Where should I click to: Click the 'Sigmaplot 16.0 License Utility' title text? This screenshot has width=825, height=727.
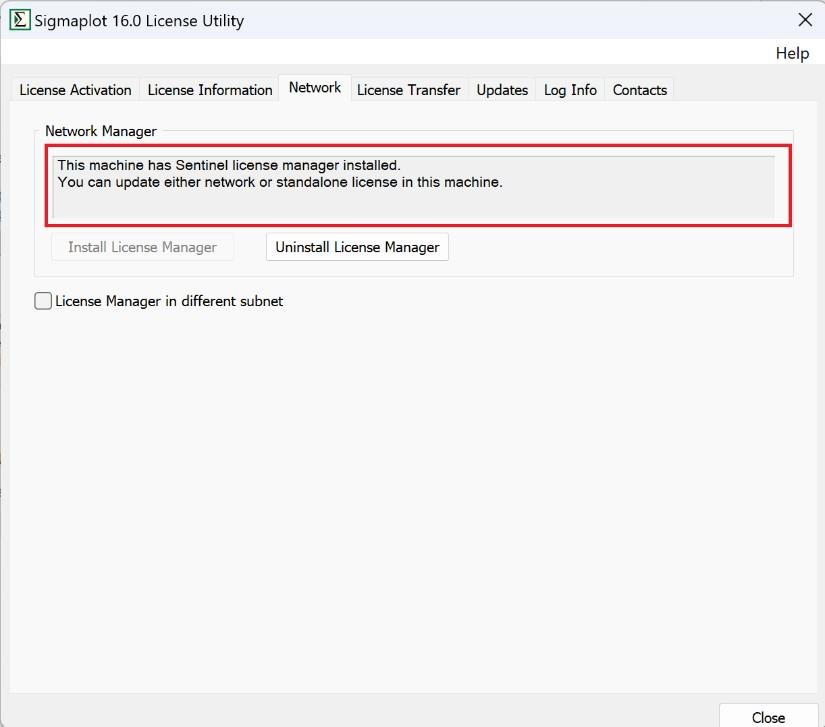[x=139, y=21]
